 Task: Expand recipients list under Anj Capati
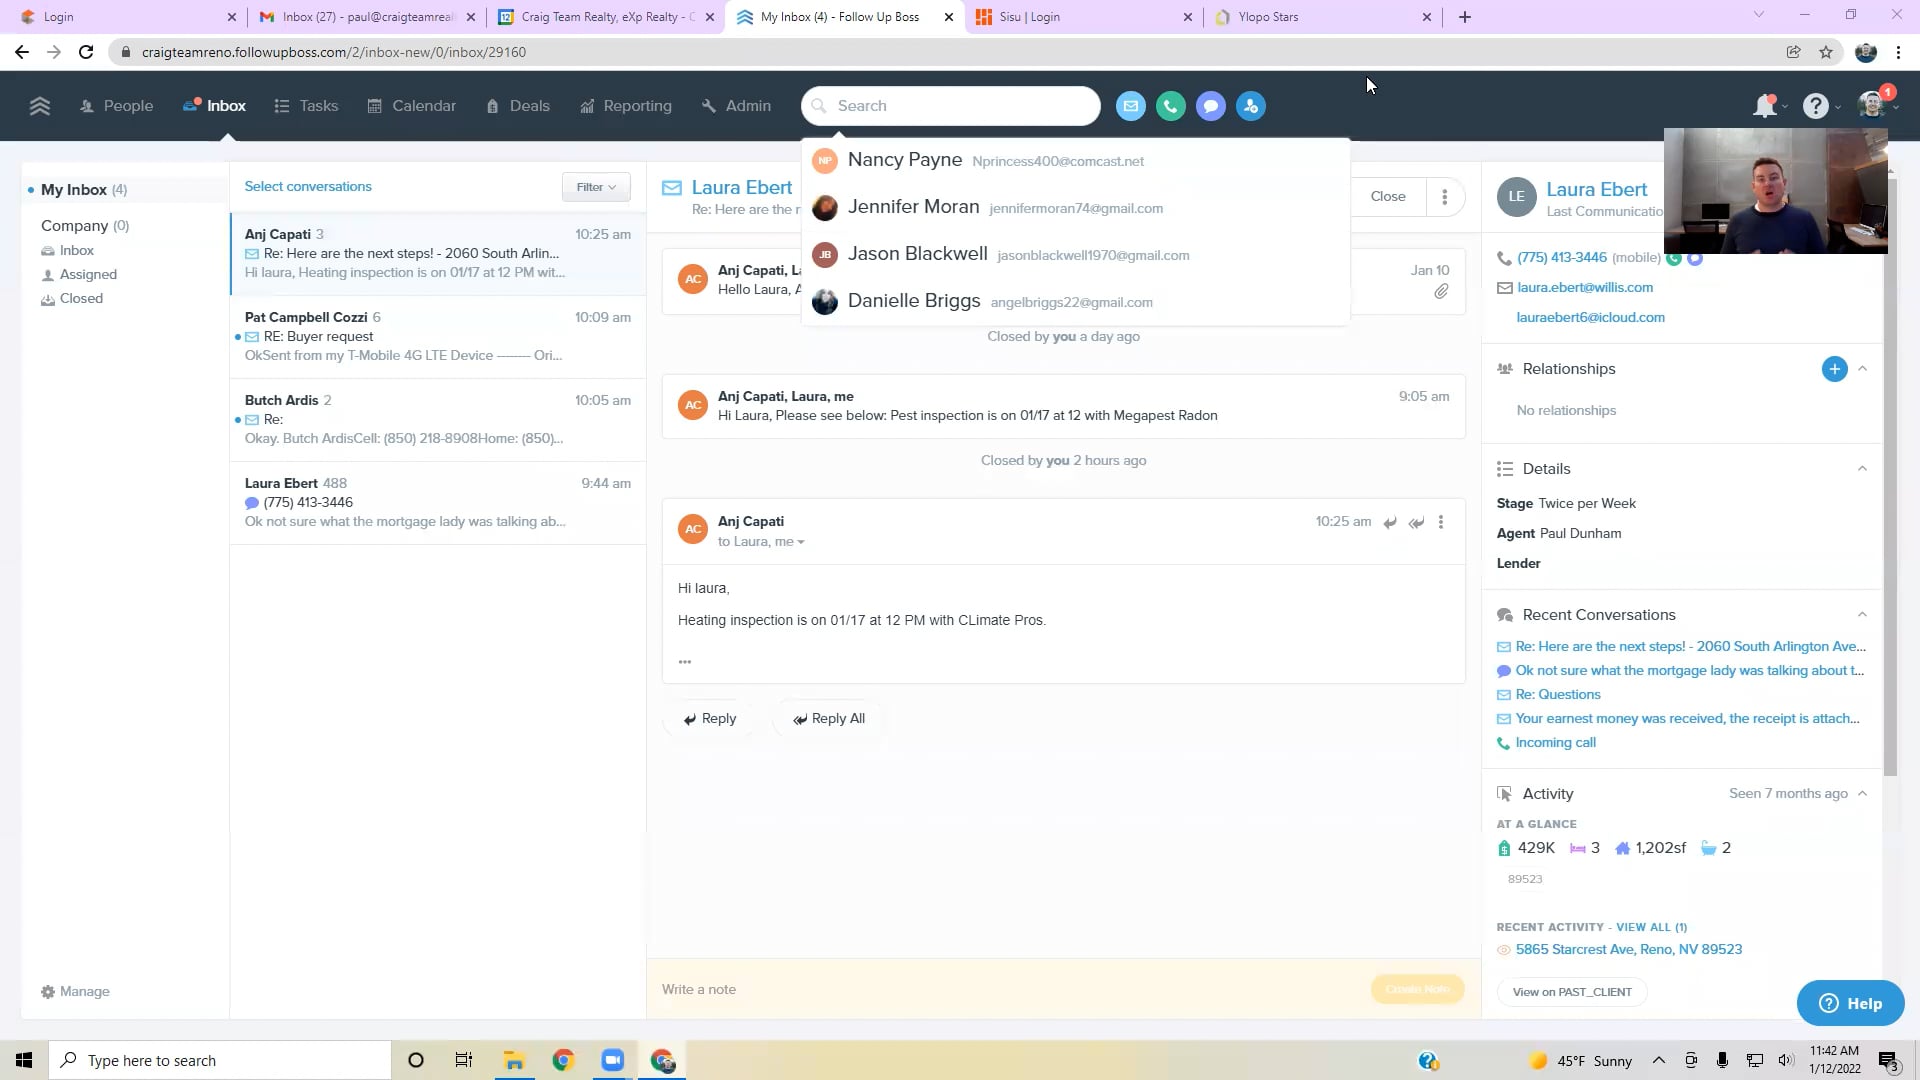pos(801,542)
